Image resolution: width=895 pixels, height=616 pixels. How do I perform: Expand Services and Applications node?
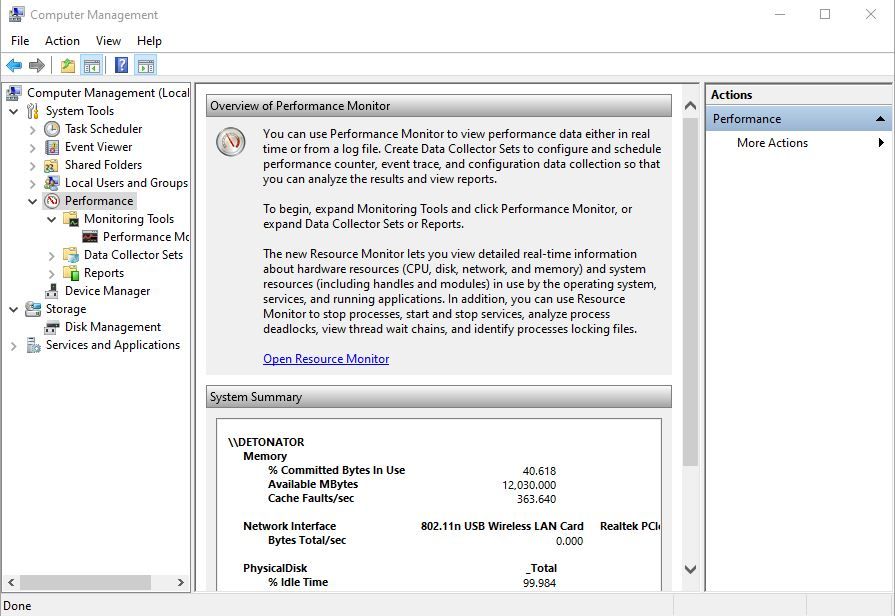[x=14, y=345]
